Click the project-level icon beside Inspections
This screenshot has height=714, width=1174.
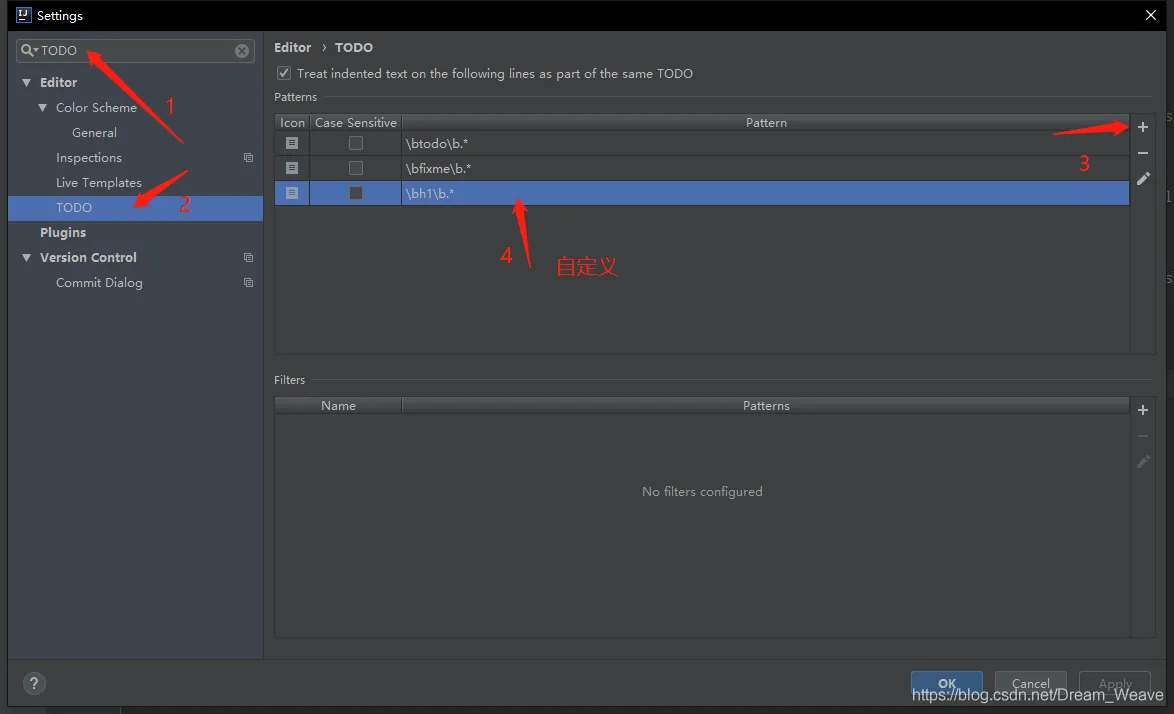[249, 158]
